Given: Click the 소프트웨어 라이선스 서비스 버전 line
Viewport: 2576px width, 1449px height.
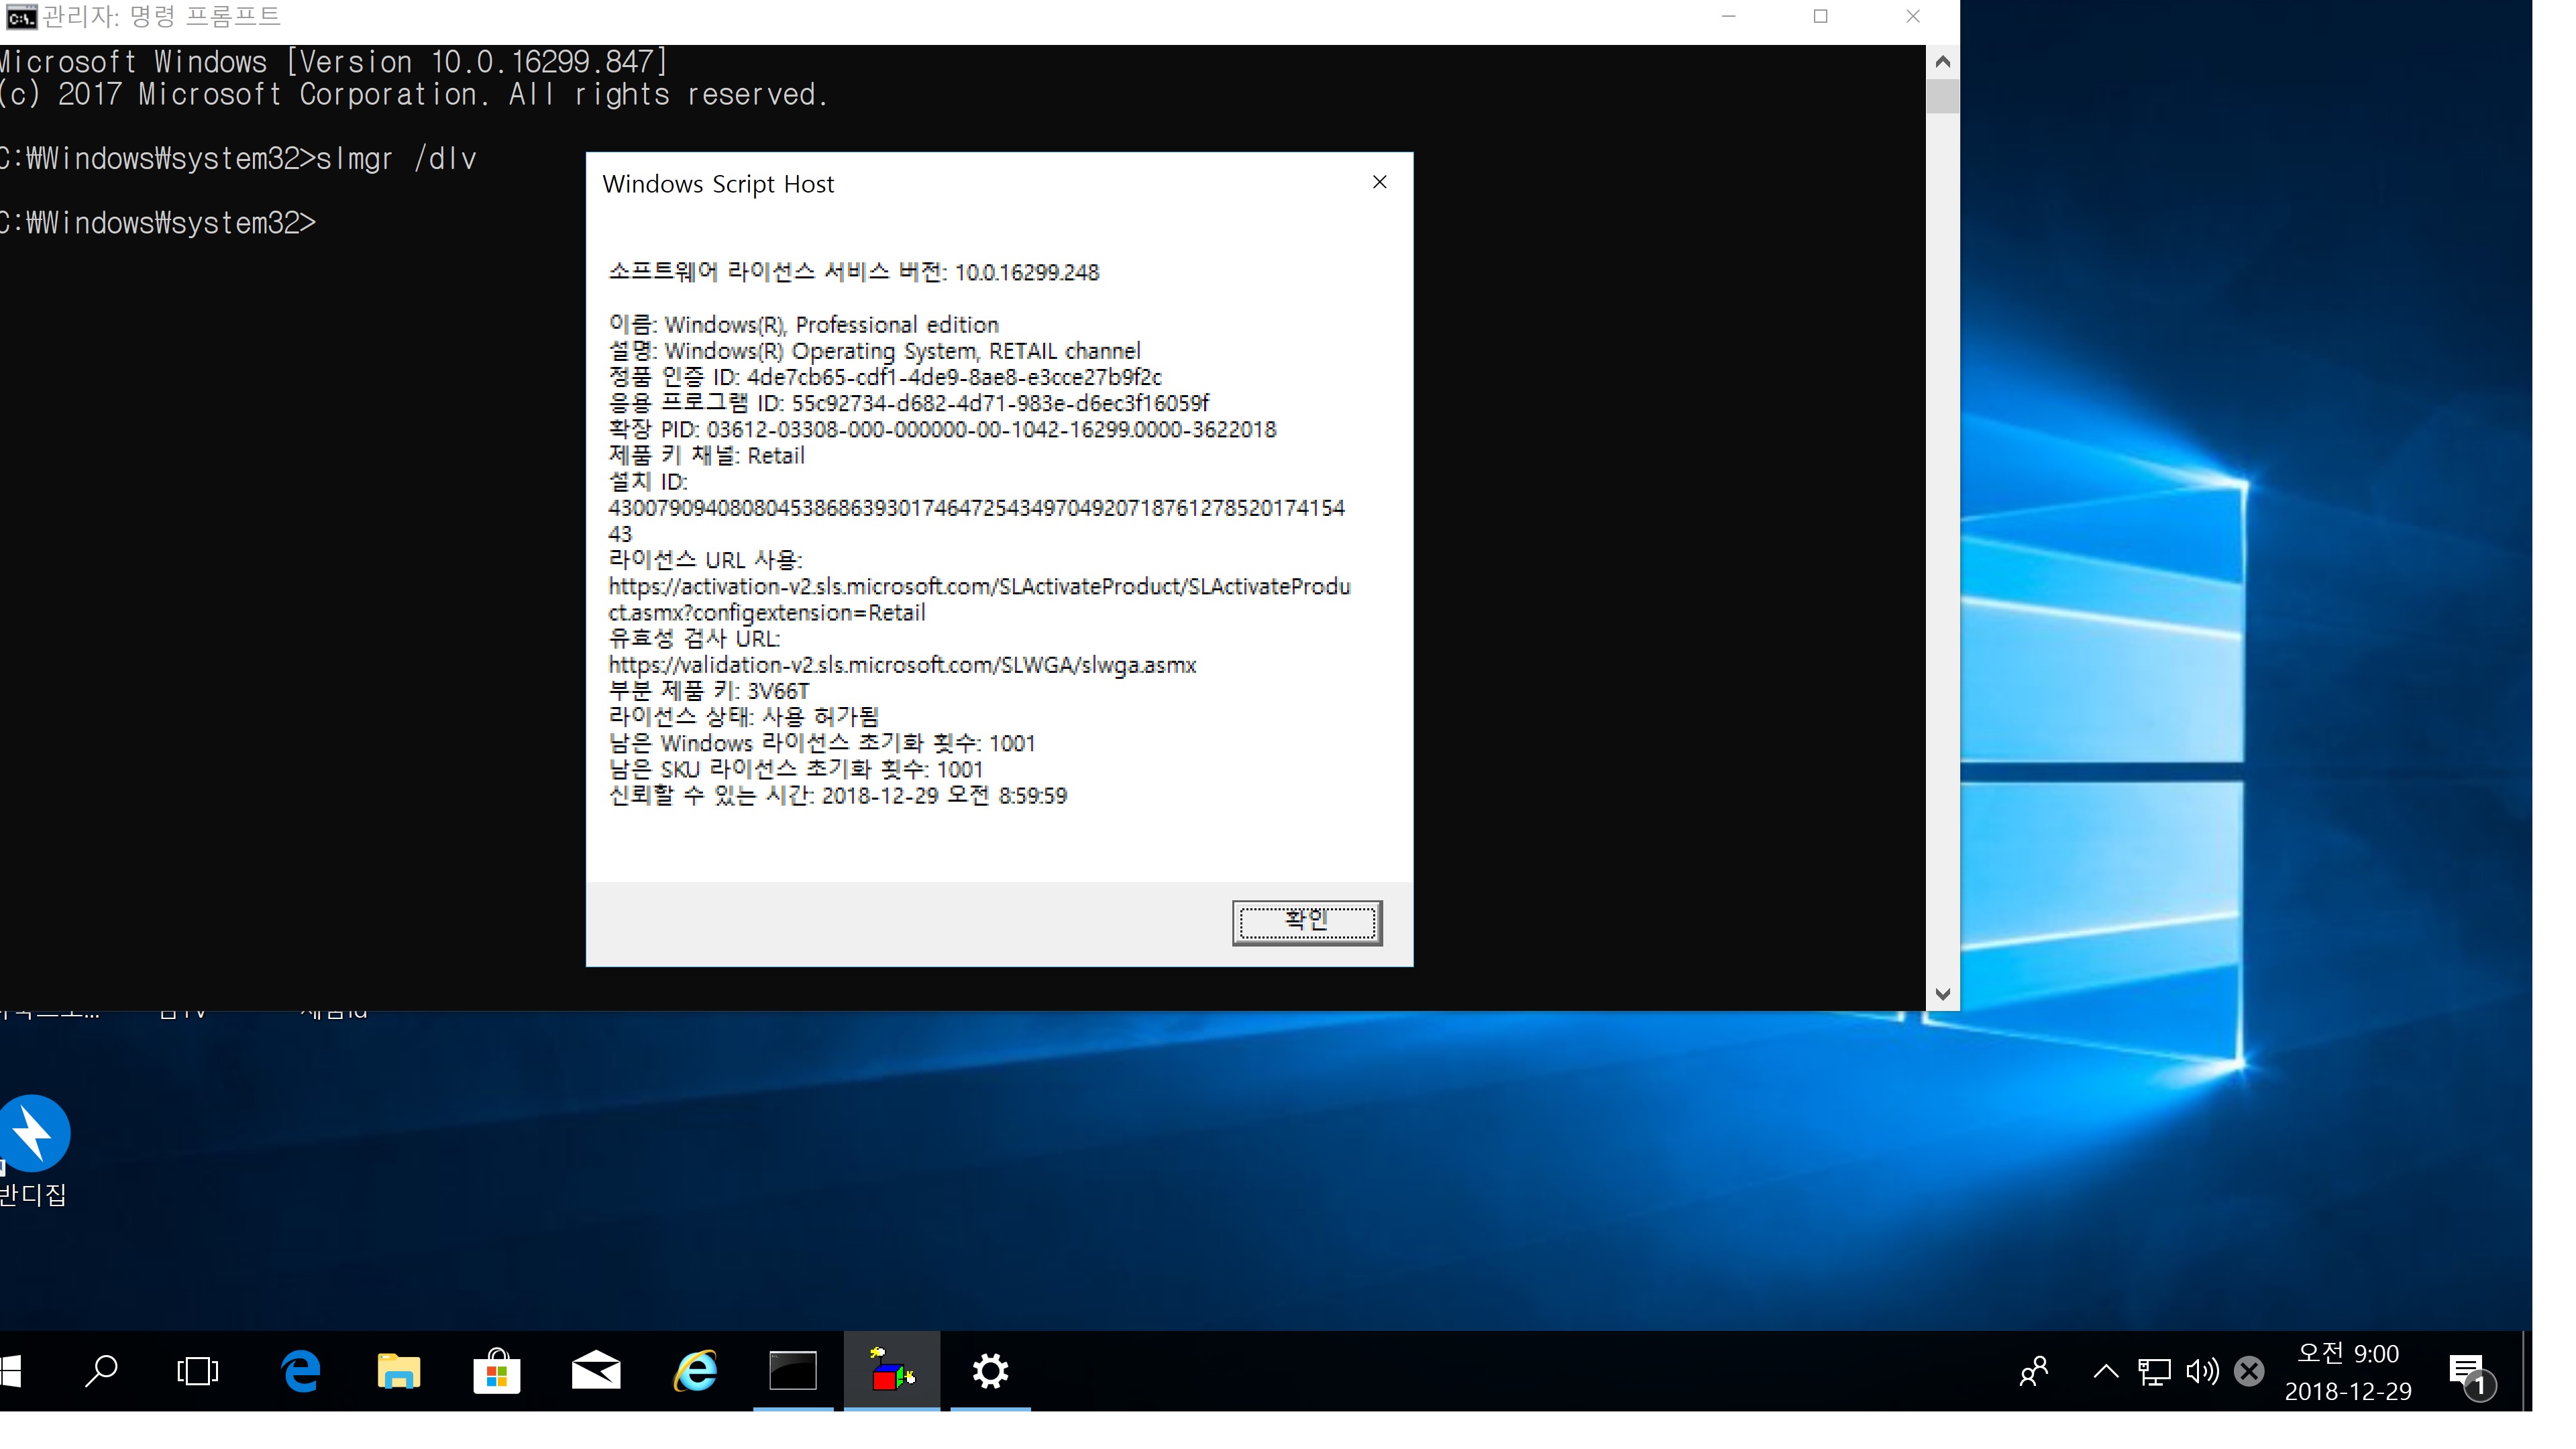Looking at the screenshot, I should pyautogui.click(x=853, y=272).
